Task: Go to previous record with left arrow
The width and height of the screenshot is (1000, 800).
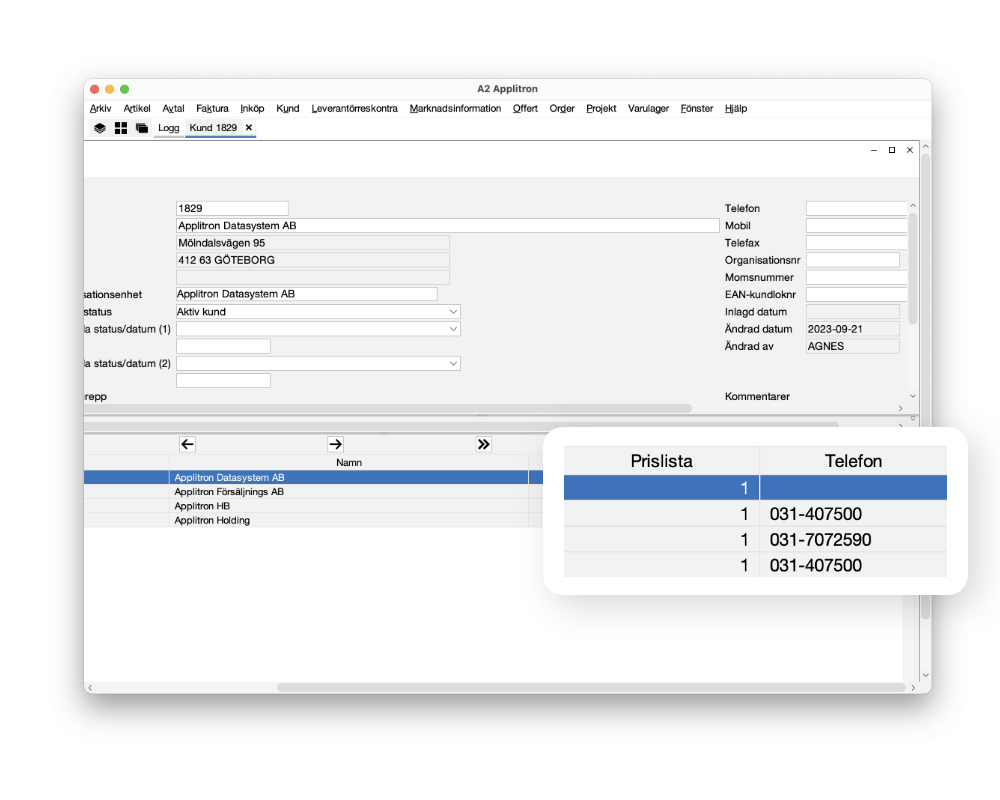Action: pyautogui.click(x=187, y=444)
